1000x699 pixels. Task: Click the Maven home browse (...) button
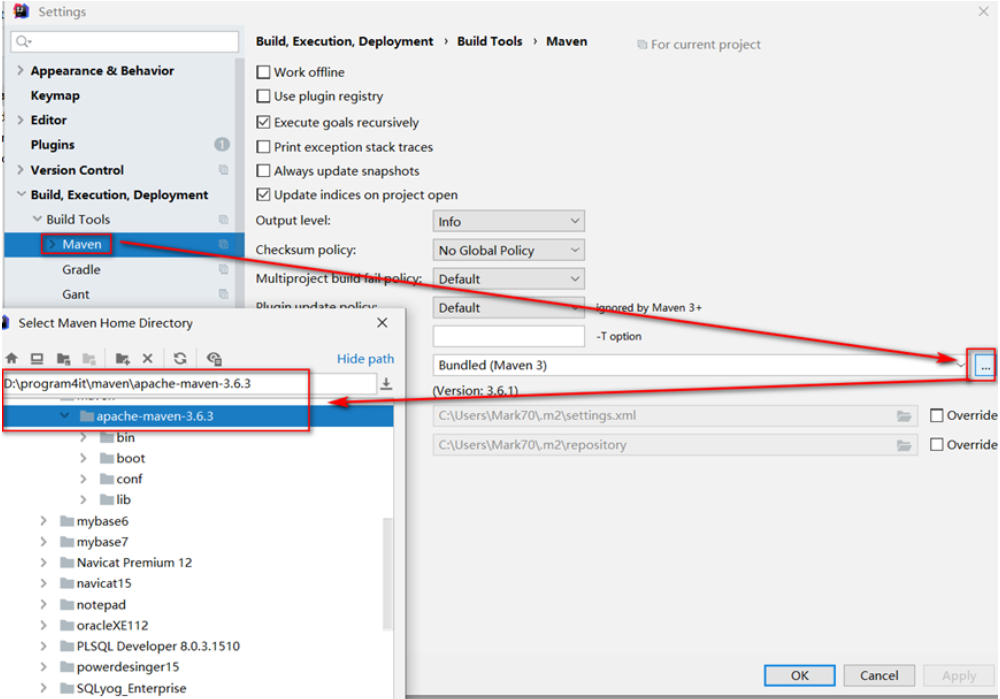[985, 366]
